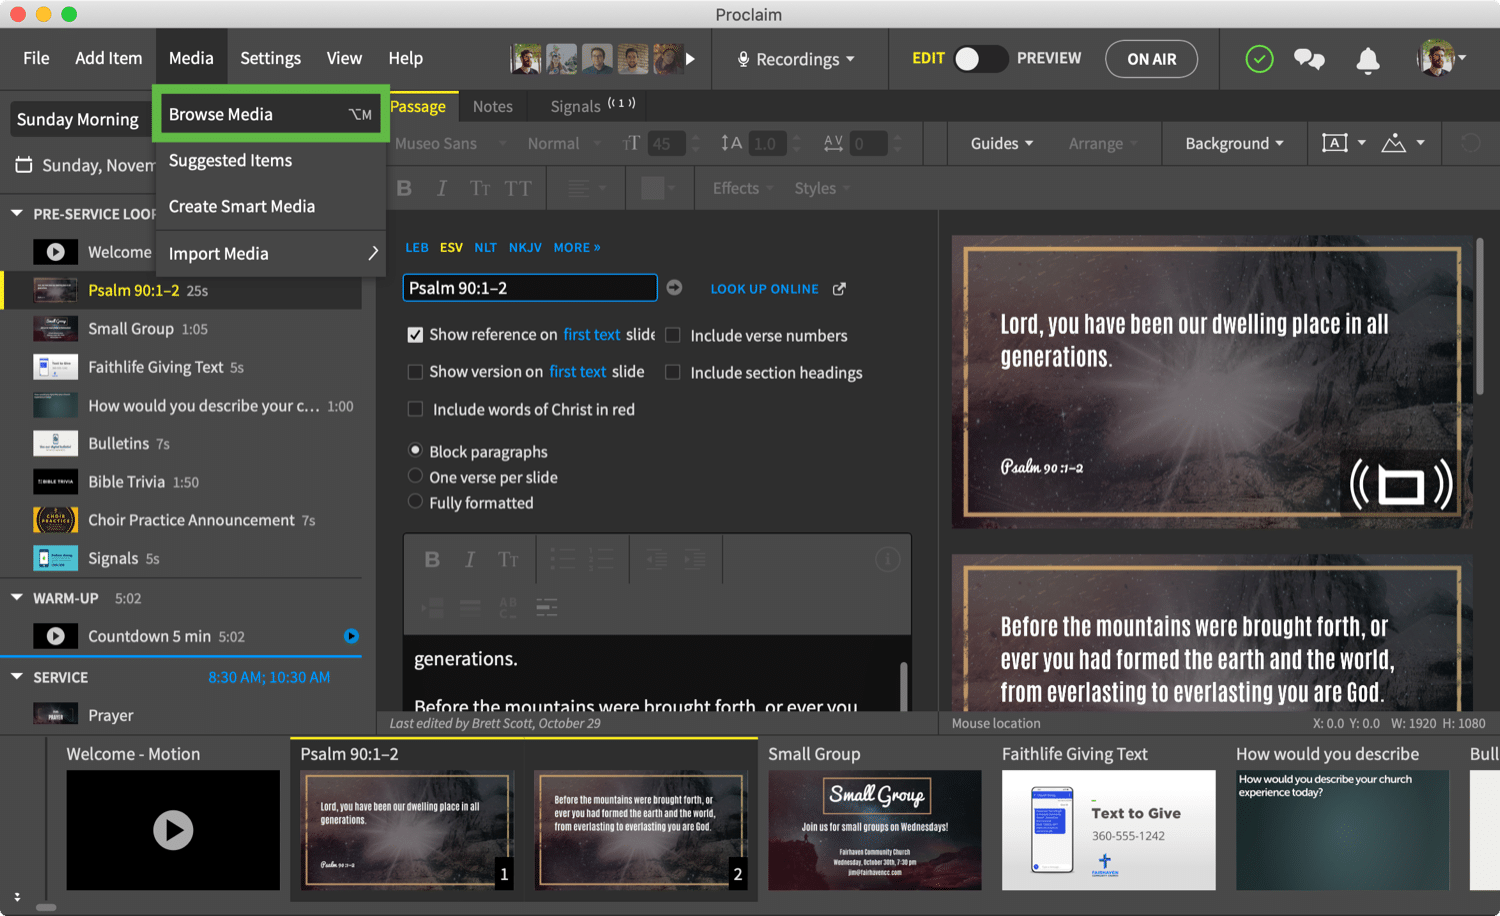Click the bold icon in the passage text editor
Viewport: 1500px width, 916px height.
[x=432, y=560]
